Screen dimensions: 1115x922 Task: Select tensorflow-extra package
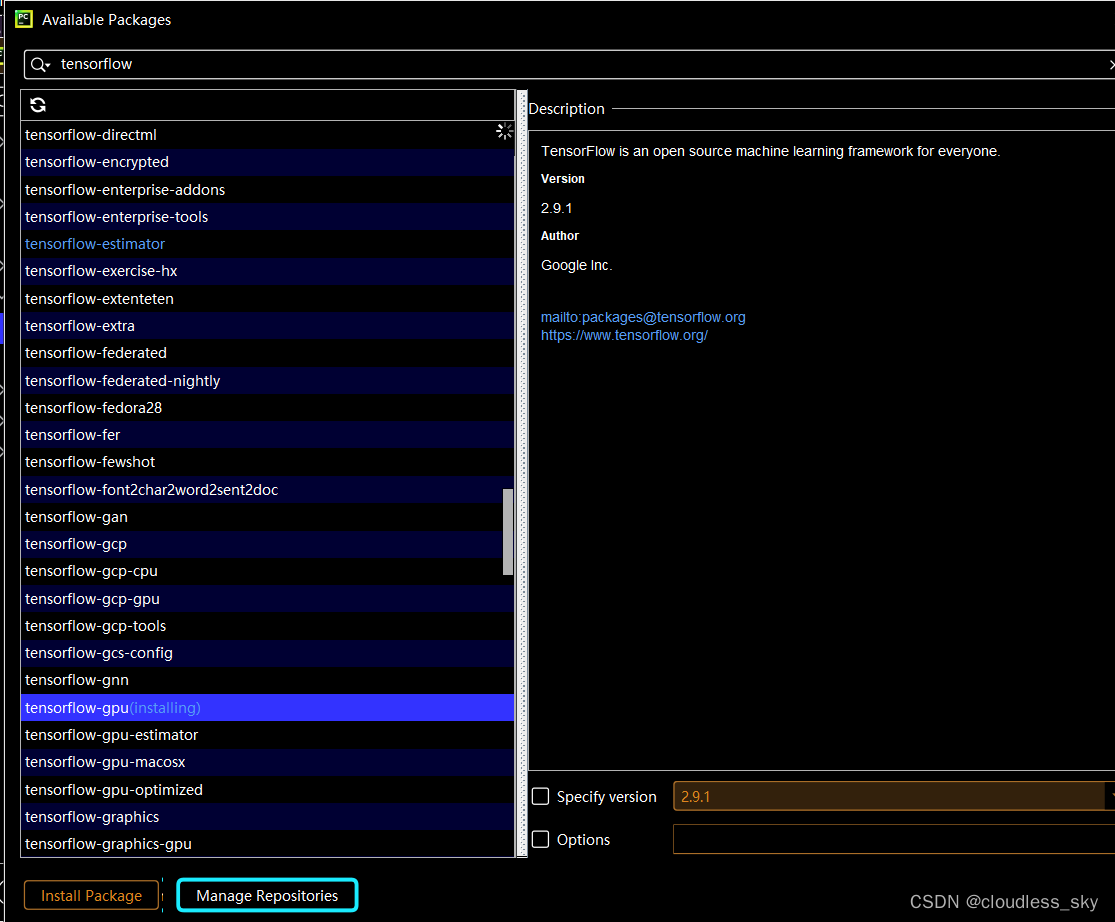(x=267, y=326)
